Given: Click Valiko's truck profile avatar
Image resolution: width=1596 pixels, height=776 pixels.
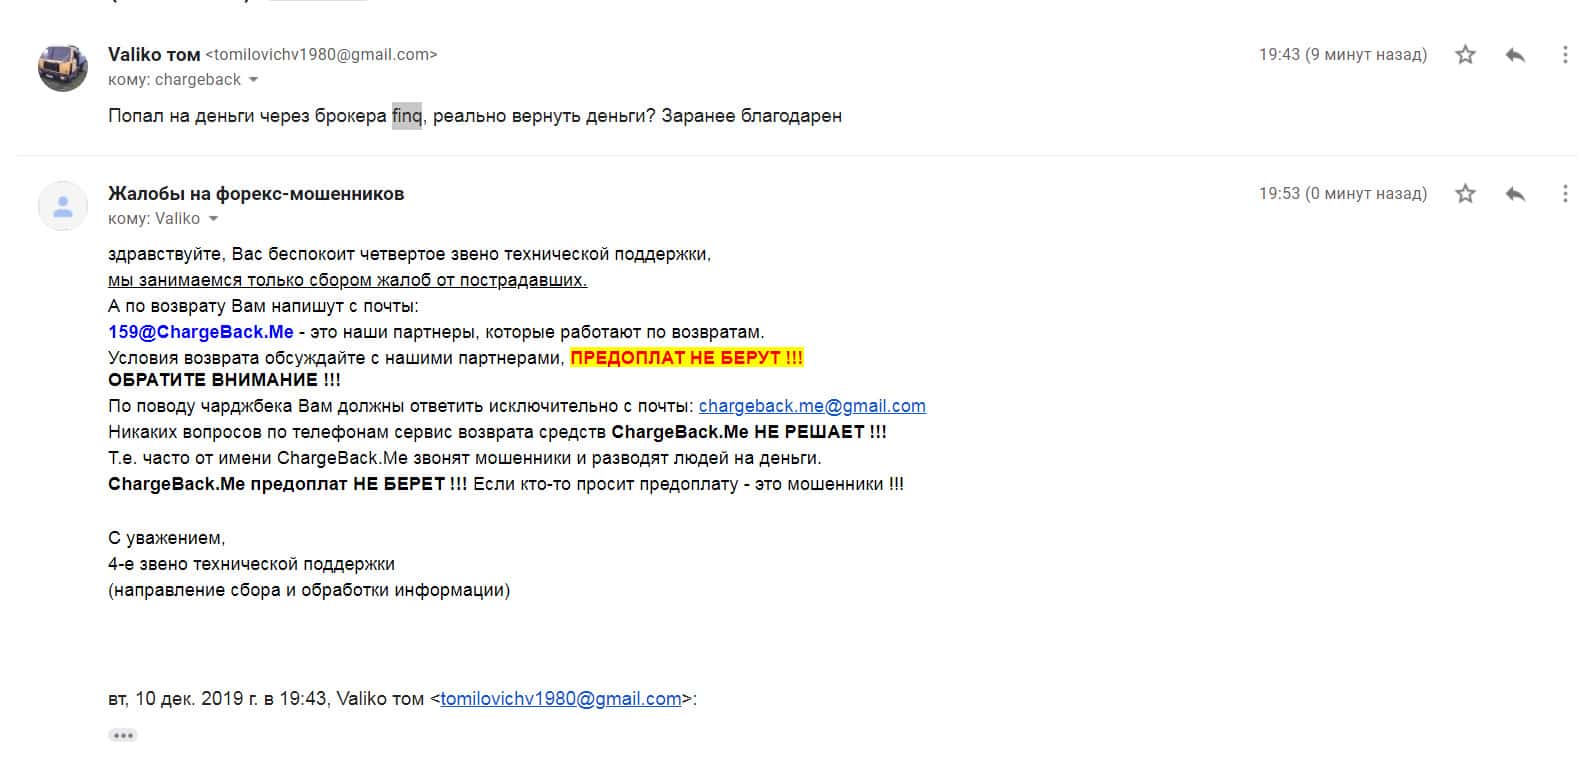Looking at the screenshot, I should [x=63, y=67].
